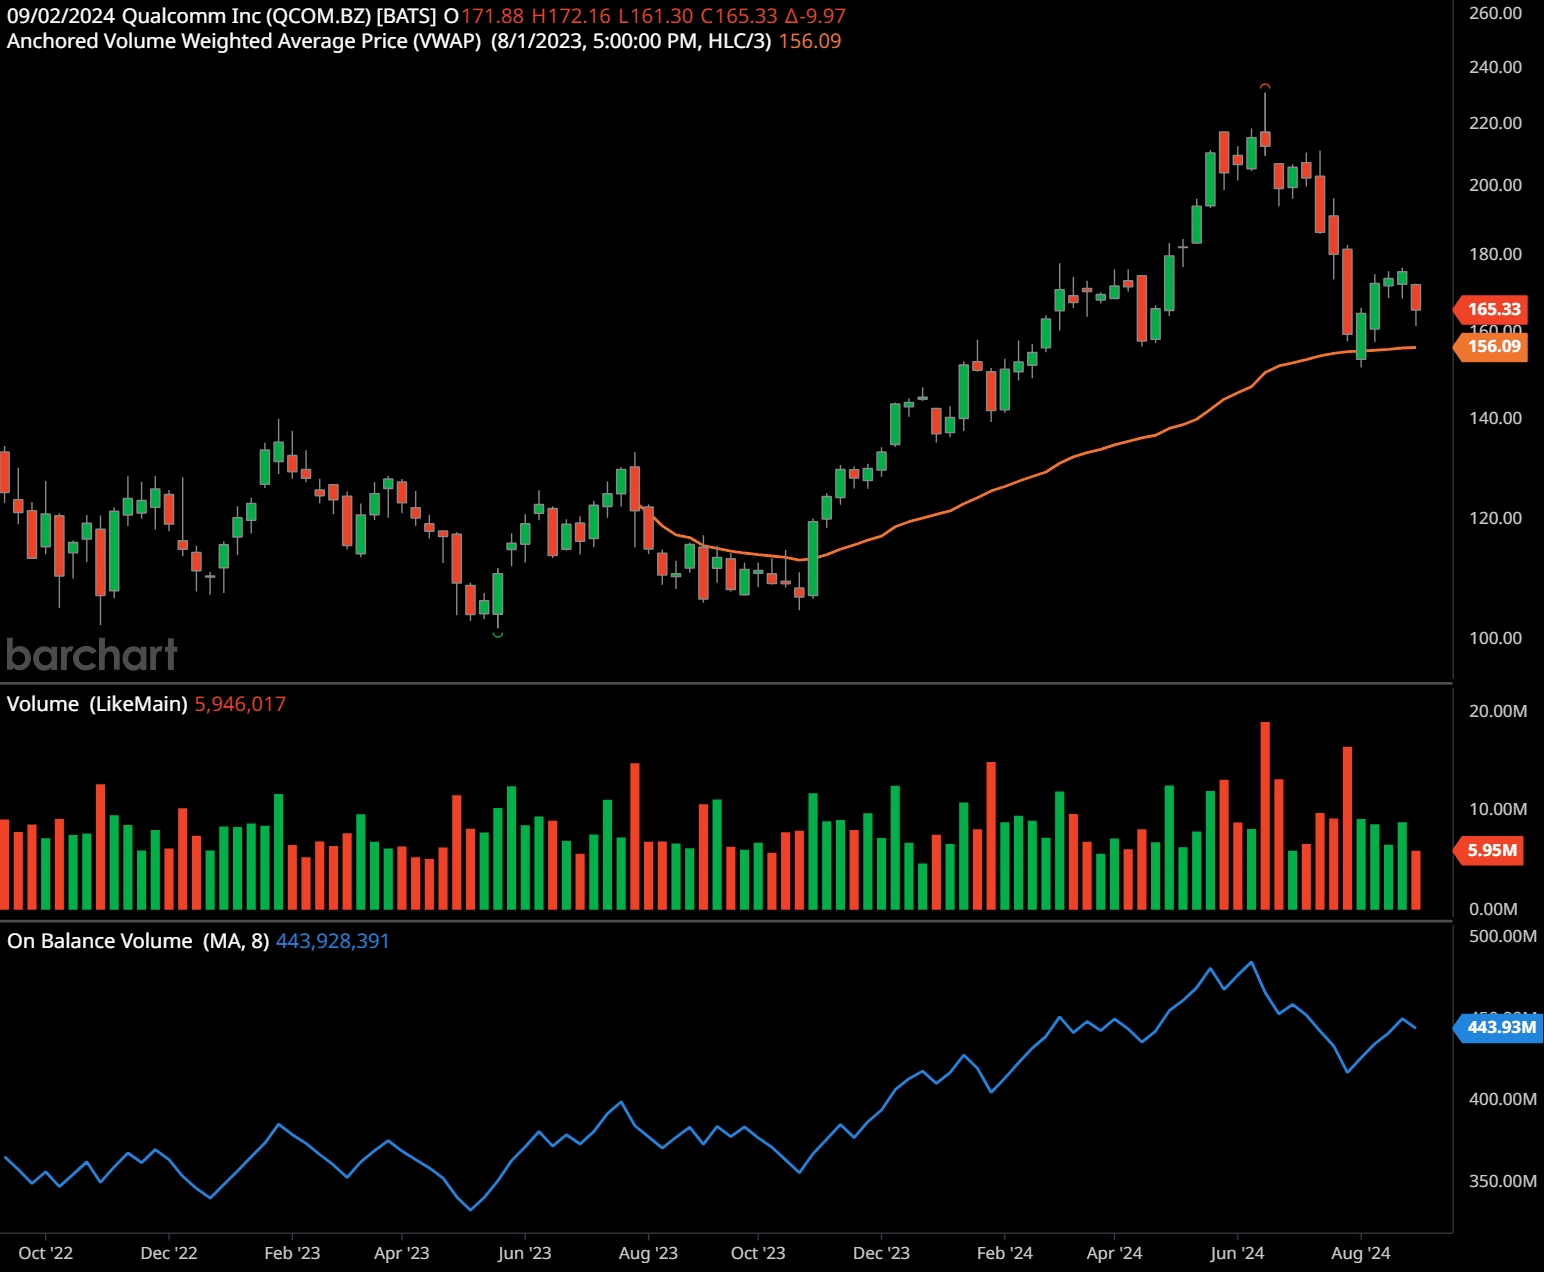Click the Oct '23 date axis label
The height and width of the screenshot is (1272, 1544).
(x=758, y=1253)
